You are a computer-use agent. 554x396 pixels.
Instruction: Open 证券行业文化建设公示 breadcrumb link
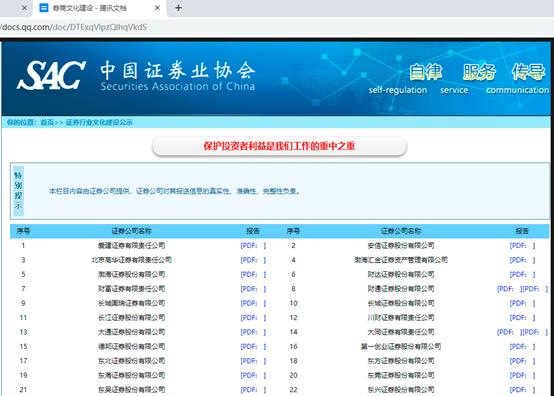[99, 123]
